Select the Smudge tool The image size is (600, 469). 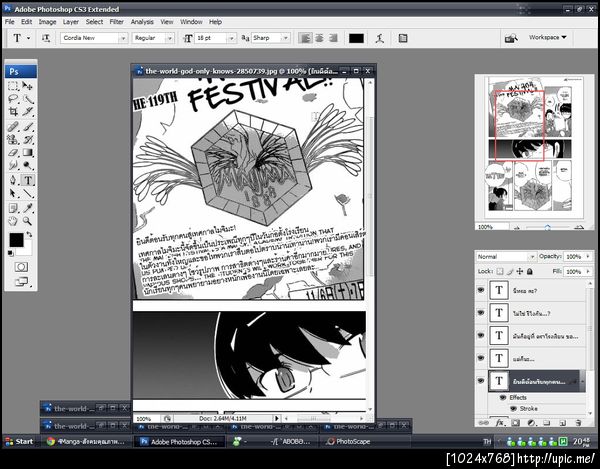(13, 165)
